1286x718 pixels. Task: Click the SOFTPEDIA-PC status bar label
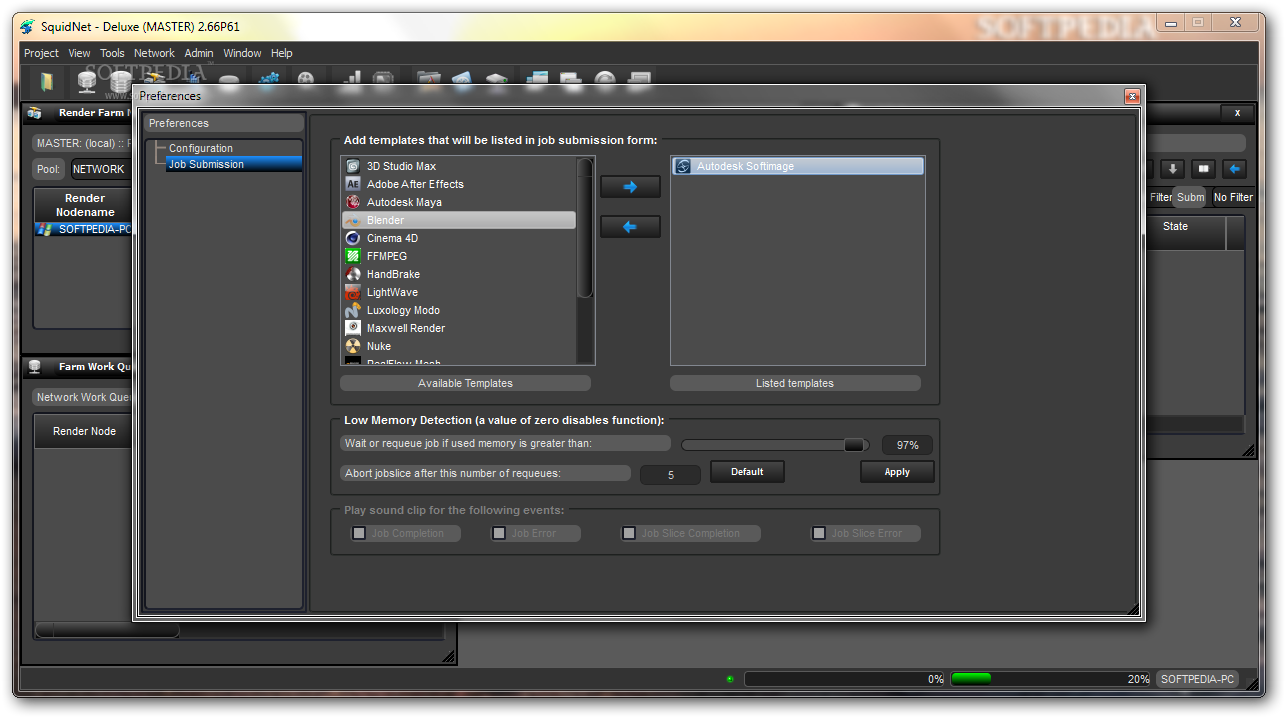tap(1197, 679)
